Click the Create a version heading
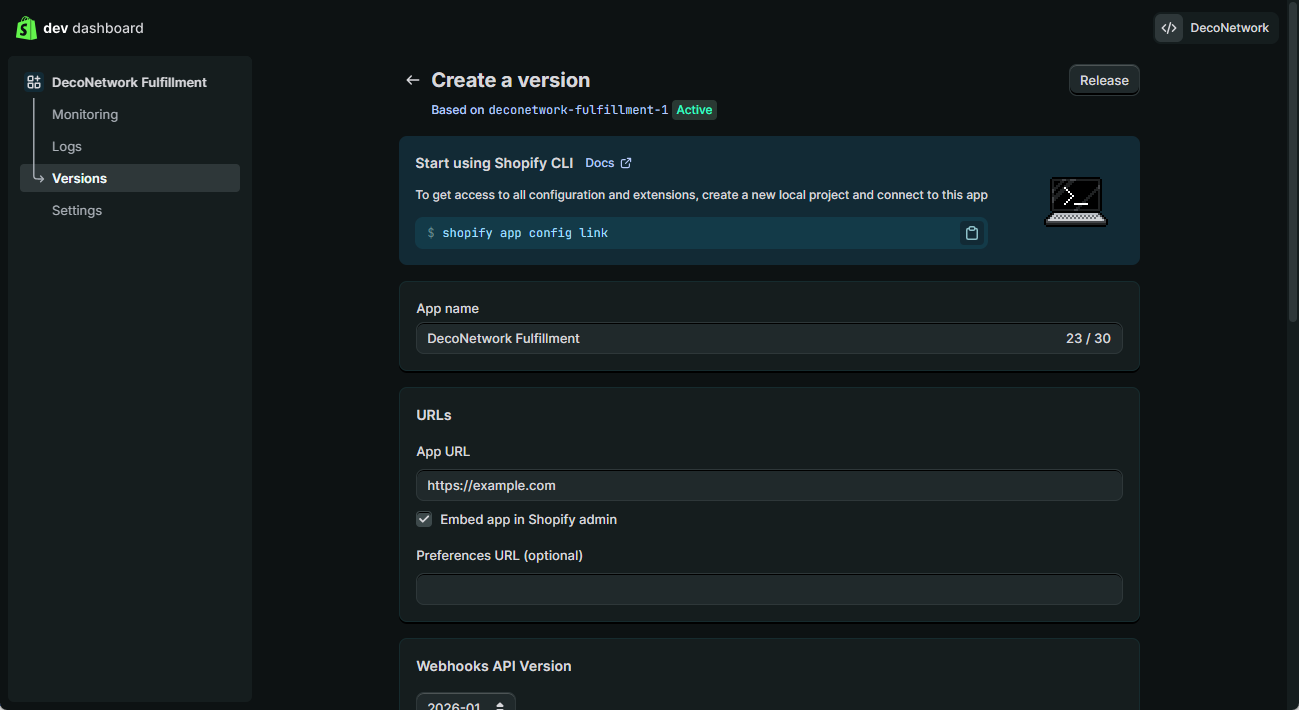 click(511, 80)
